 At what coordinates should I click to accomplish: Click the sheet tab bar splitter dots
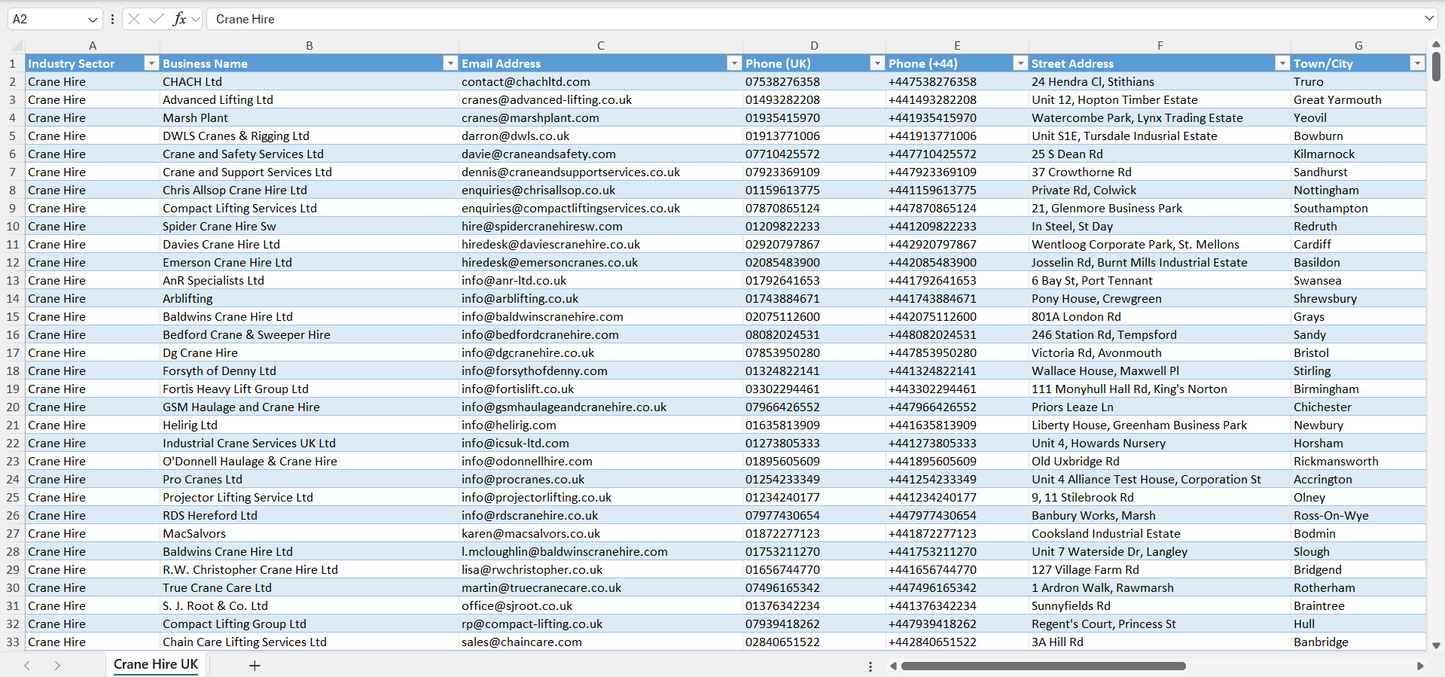(x=870, y=665)
